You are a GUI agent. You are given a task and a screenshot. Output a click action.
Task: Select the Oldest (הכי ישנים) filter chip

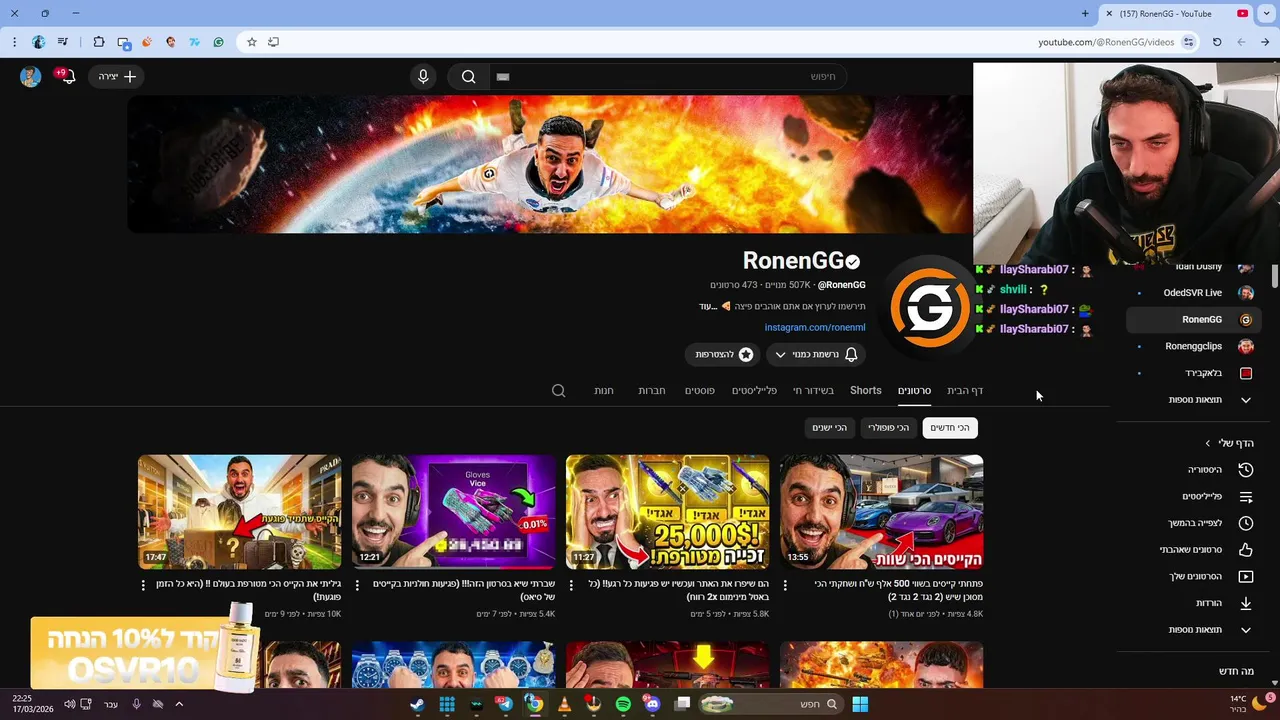[829, 428]
